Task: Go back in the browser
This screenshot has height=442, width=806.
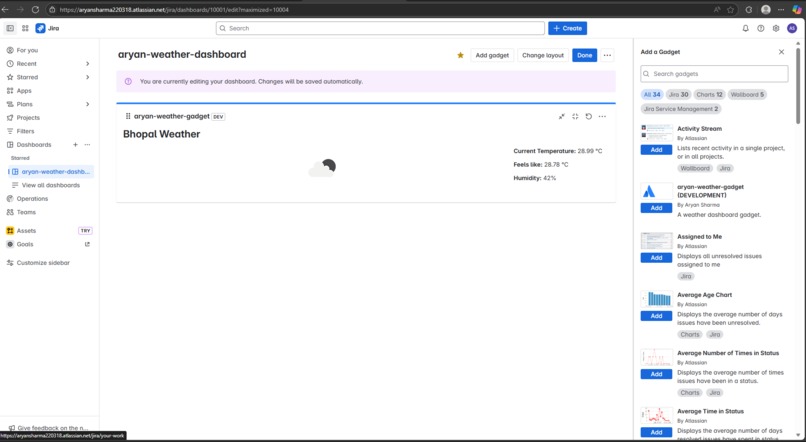Action: pyautogui.click(x=5, y=9)
